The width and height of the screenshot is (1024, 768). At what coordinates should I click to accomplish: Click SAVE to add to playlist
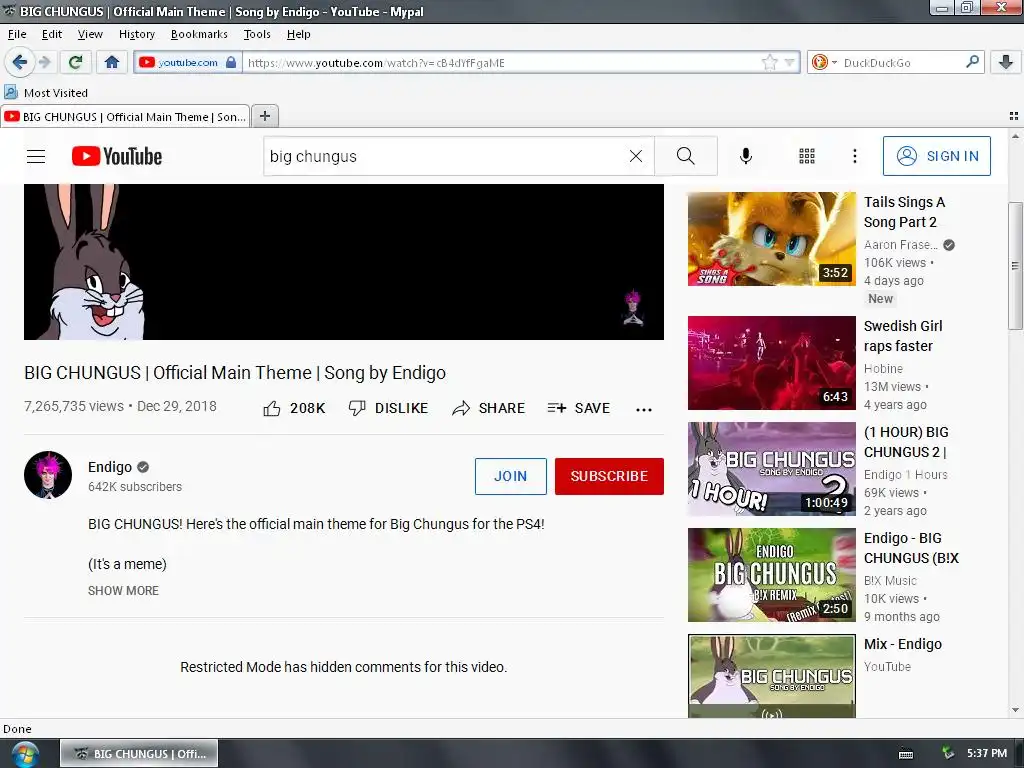579,408
